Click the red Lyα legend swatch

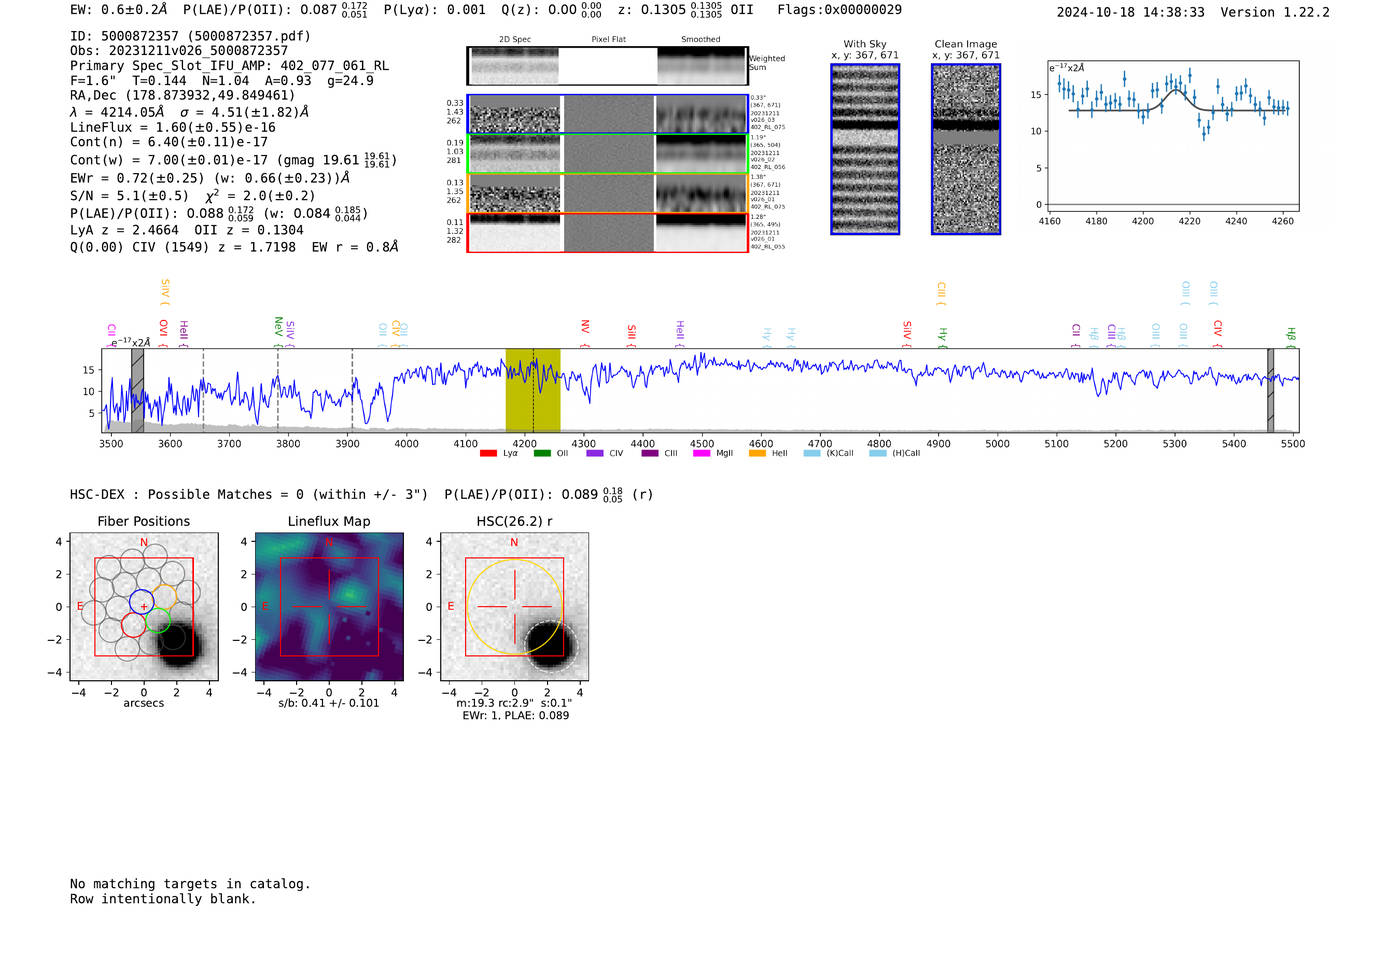(488, 454)
